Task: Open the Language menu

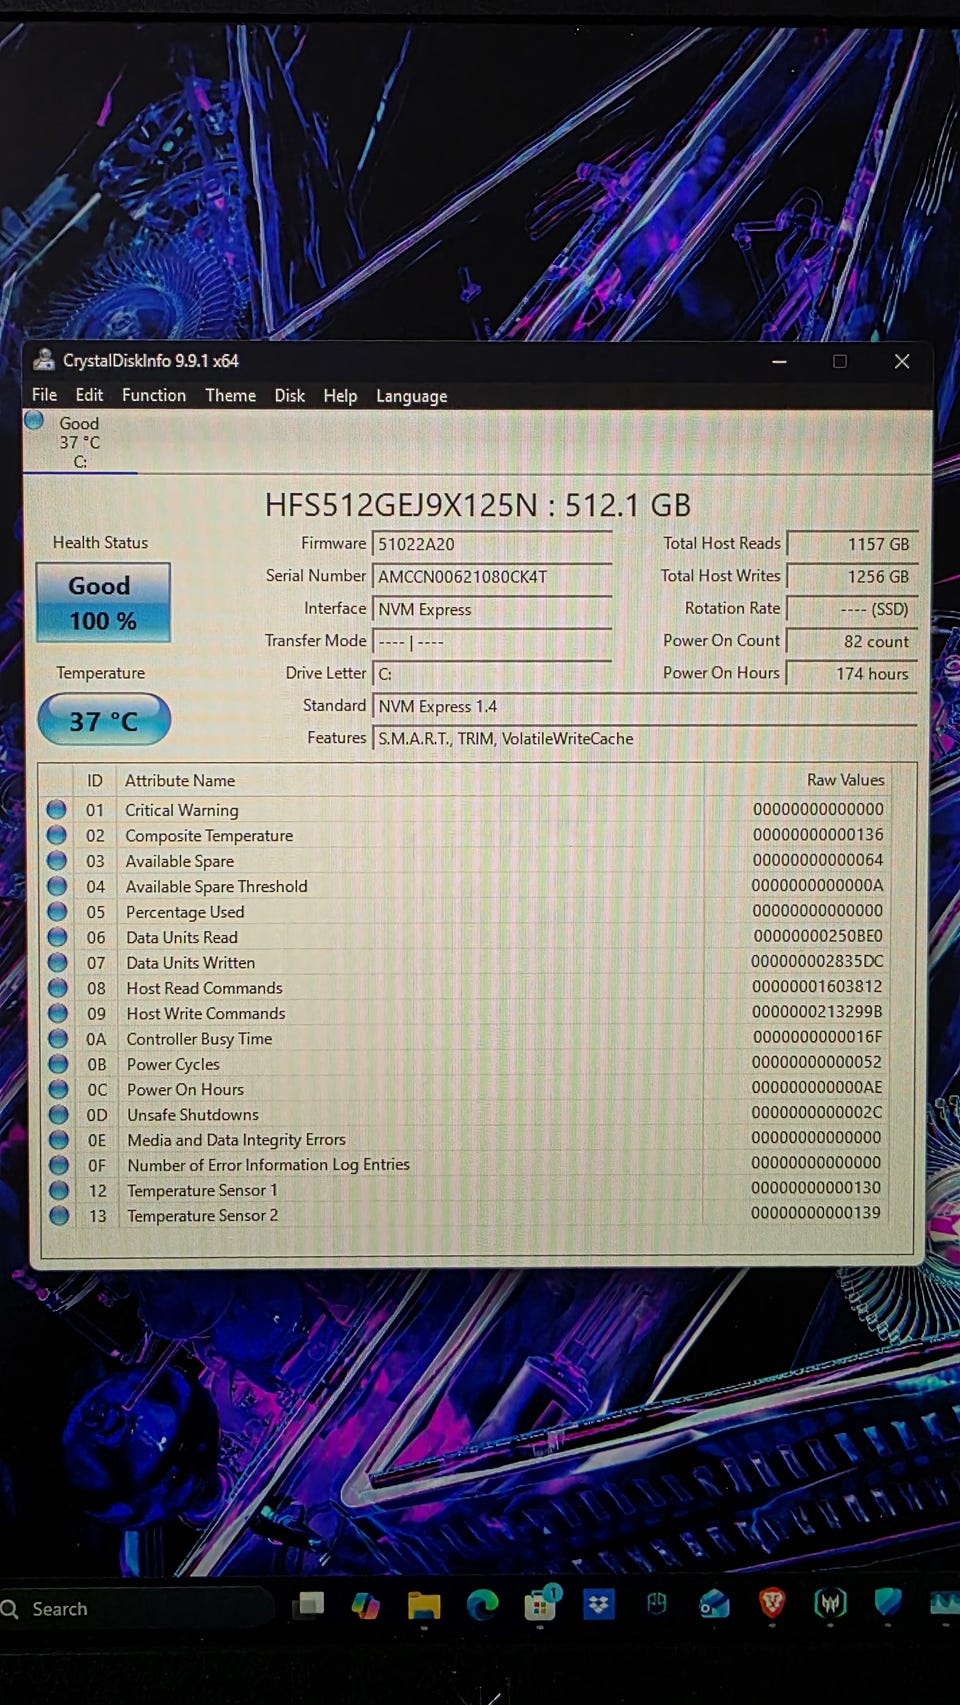Action: (412, 396)
